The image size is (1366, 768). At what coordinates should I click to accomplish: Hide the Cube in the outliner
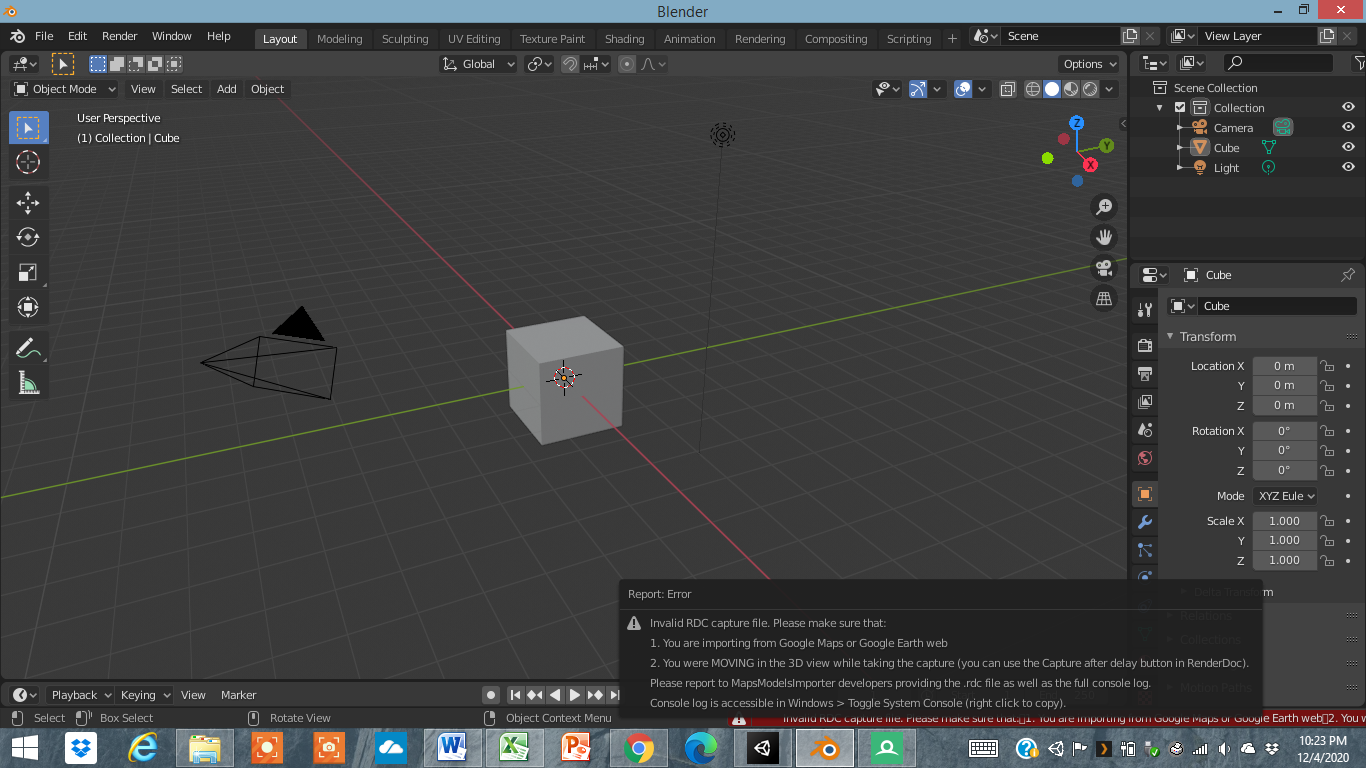[1348, 147]
